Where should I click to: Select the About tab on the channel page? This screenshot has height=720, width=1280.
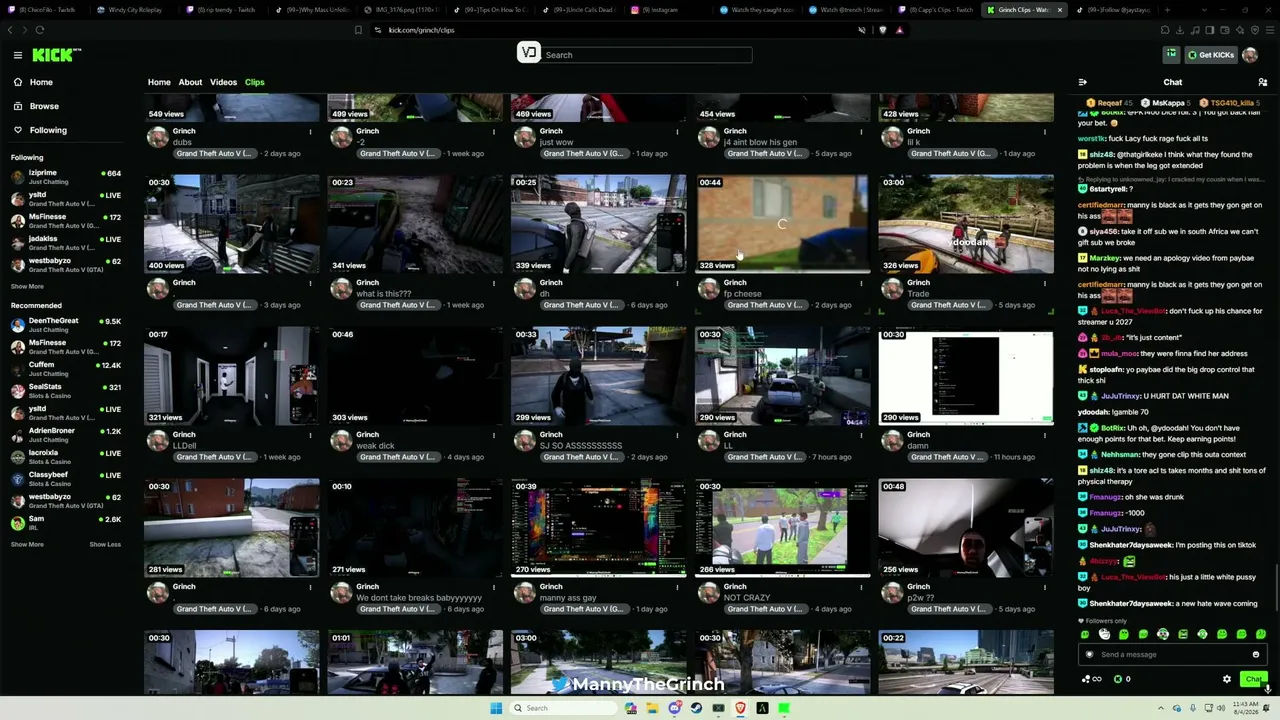tap(190, 82)
